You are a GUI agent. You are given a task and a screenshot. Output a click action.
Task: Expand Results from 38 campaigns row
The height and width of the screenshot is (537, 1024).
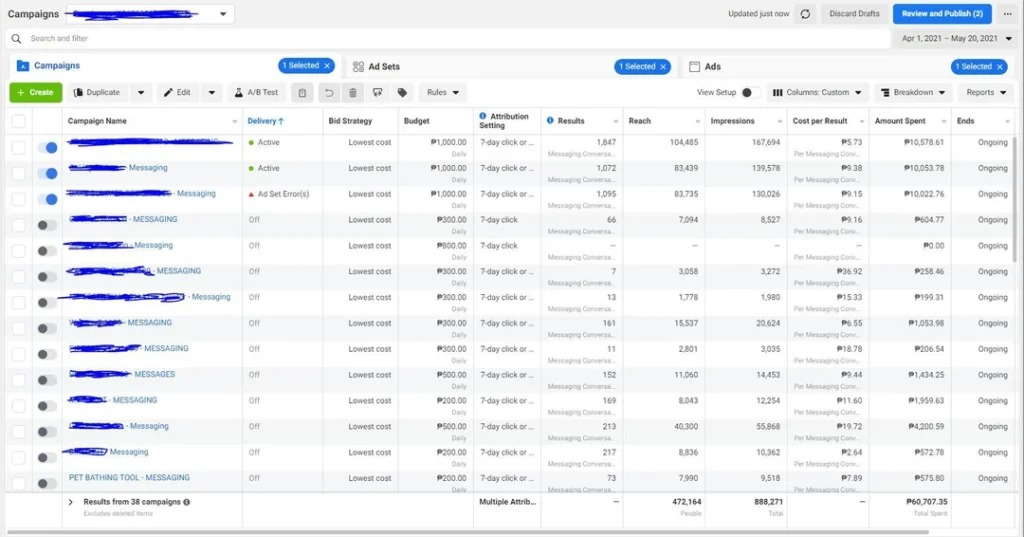click(x=71, y=502)
